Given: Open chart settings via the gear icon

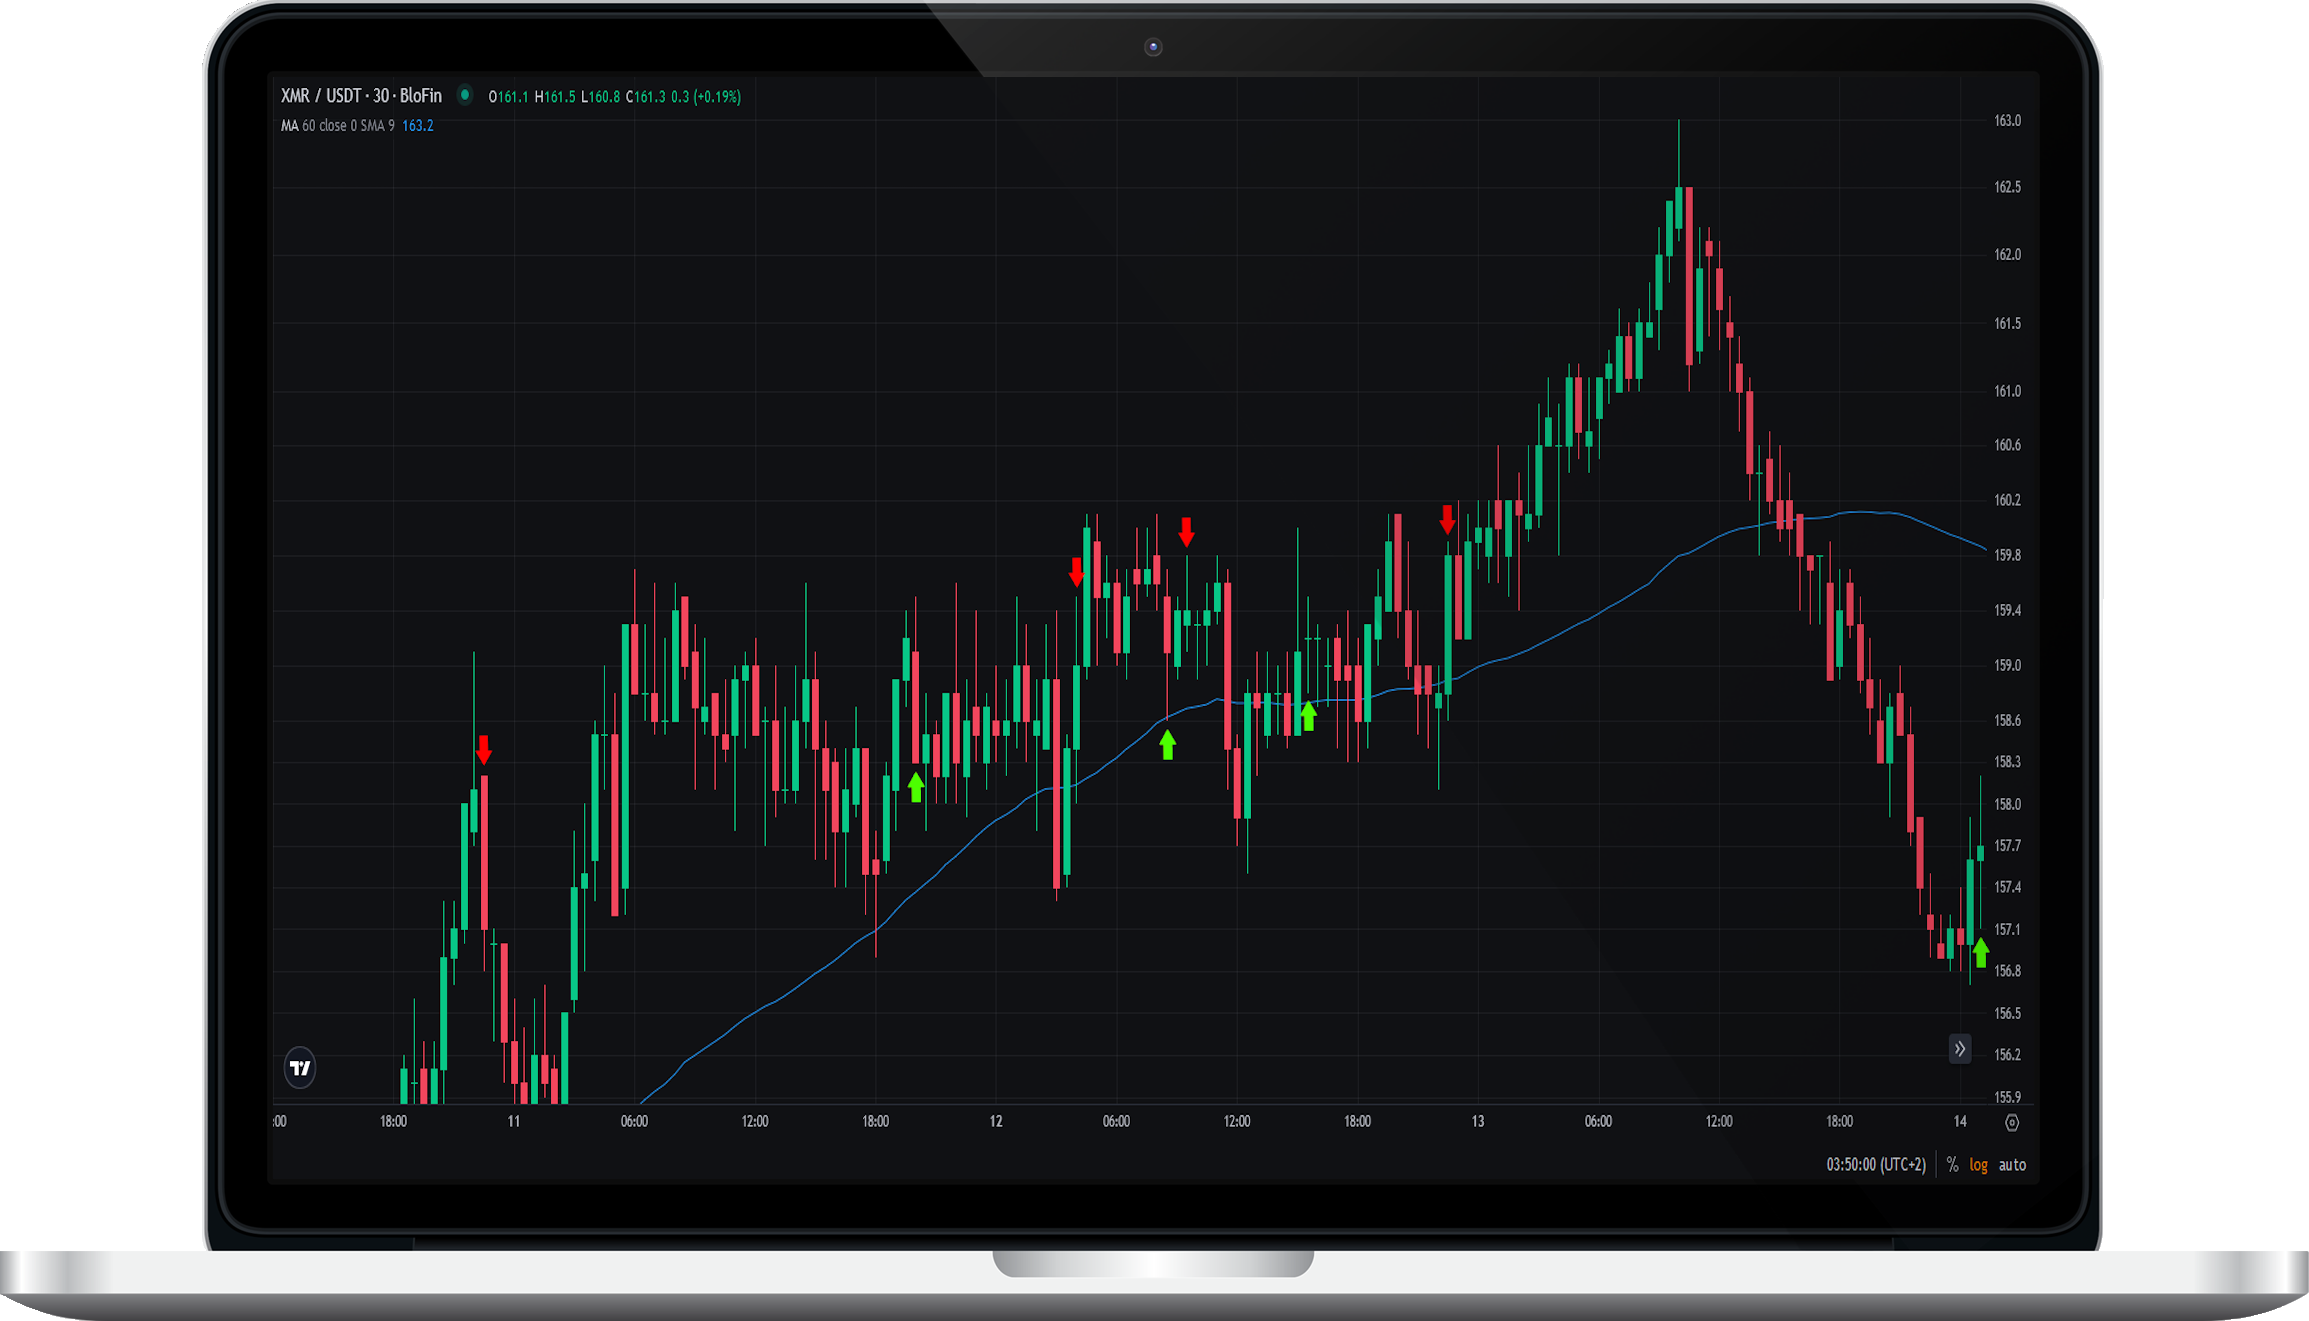Looking at the screenshot, I should (2012, 1122).
